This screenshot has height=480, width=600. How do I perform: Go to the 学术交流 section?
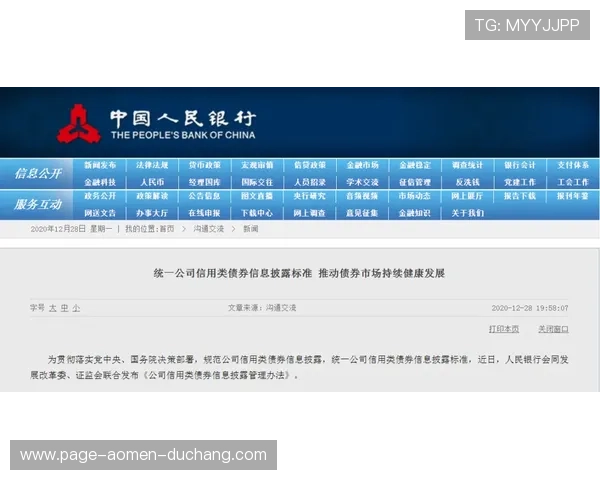pyautogui.click(x=362, y=182)
